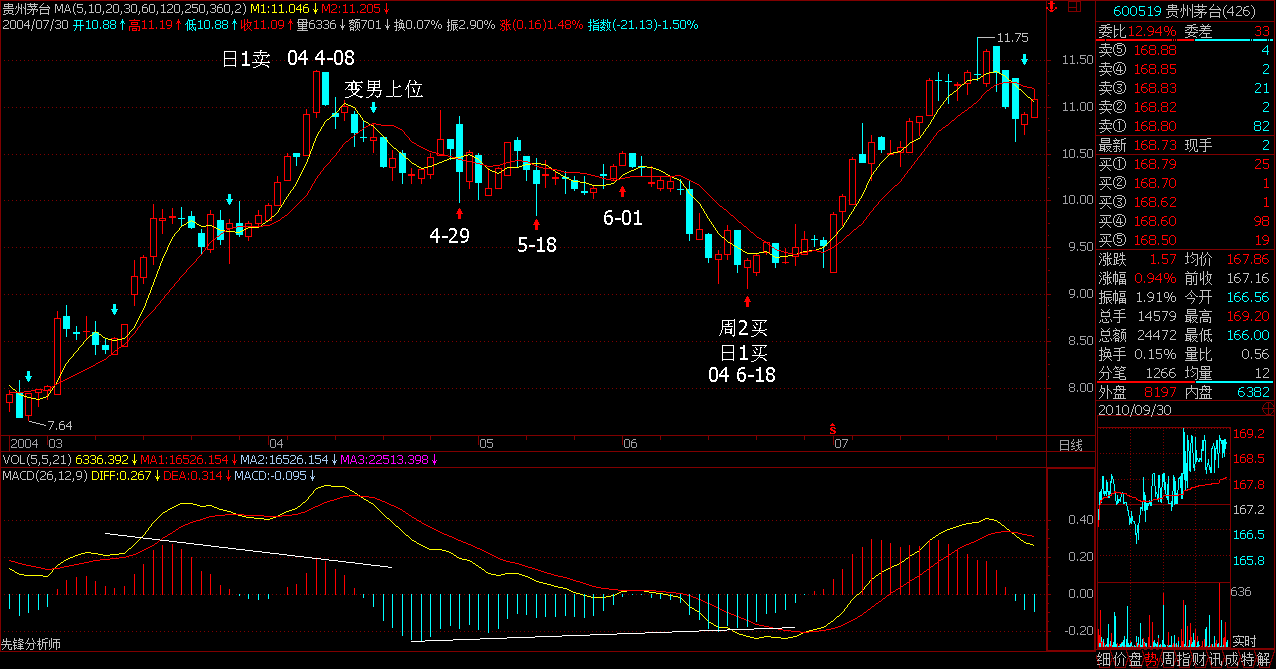Click the red S marker on the date axis
Image resolution: width=1276 pixels, height=669 pixels.
pos(831,429)
